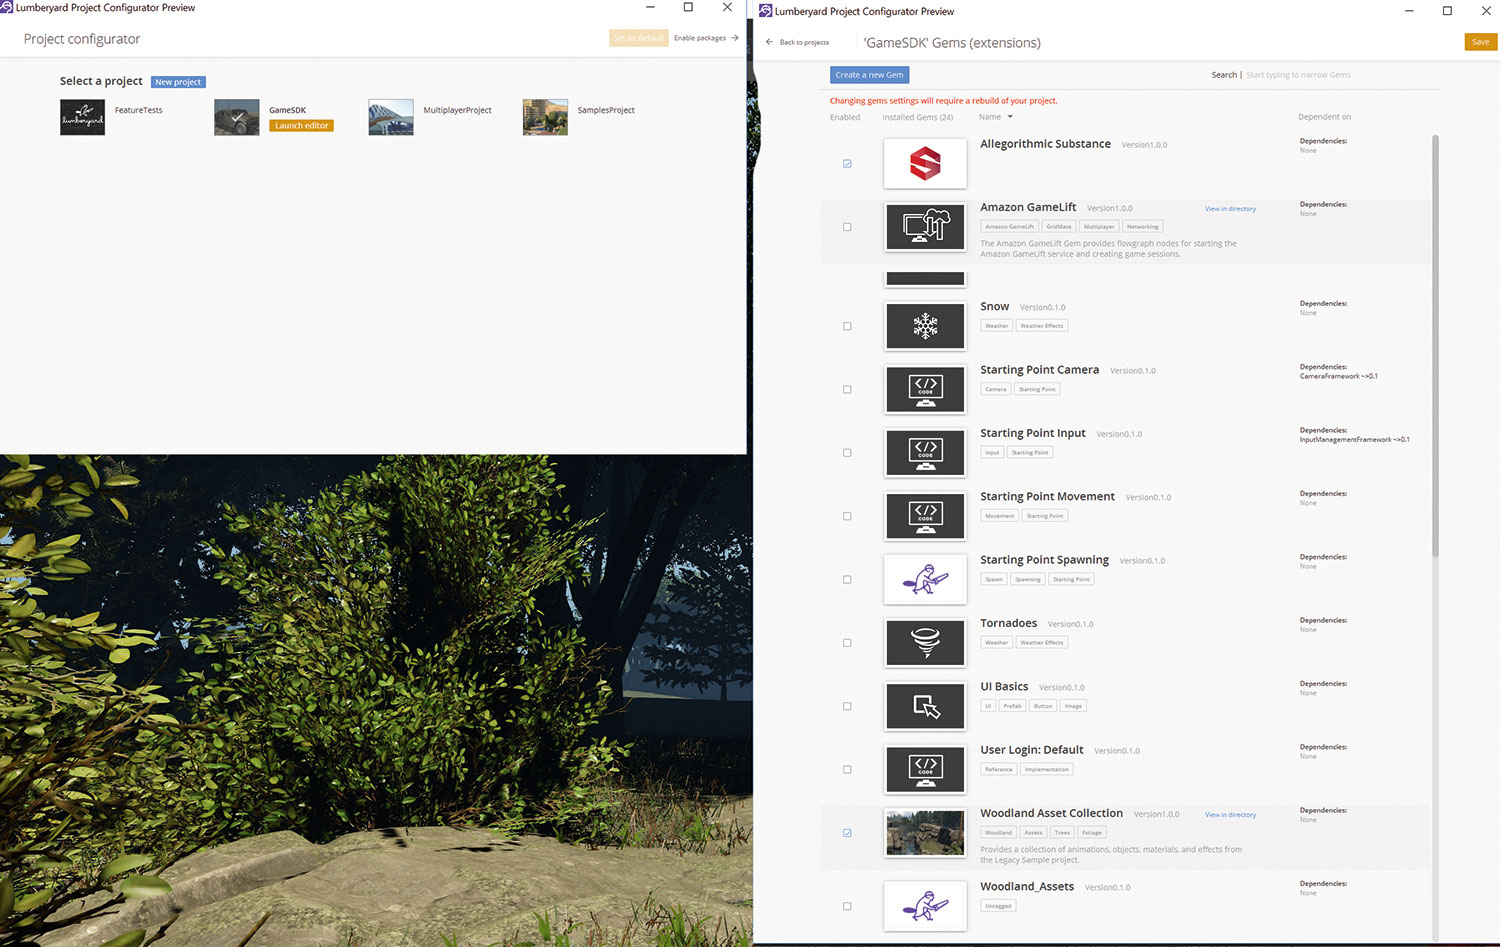Click the Movement tag under Starting Point Movement
The image size is (1500, 947).
pos(999,516)
